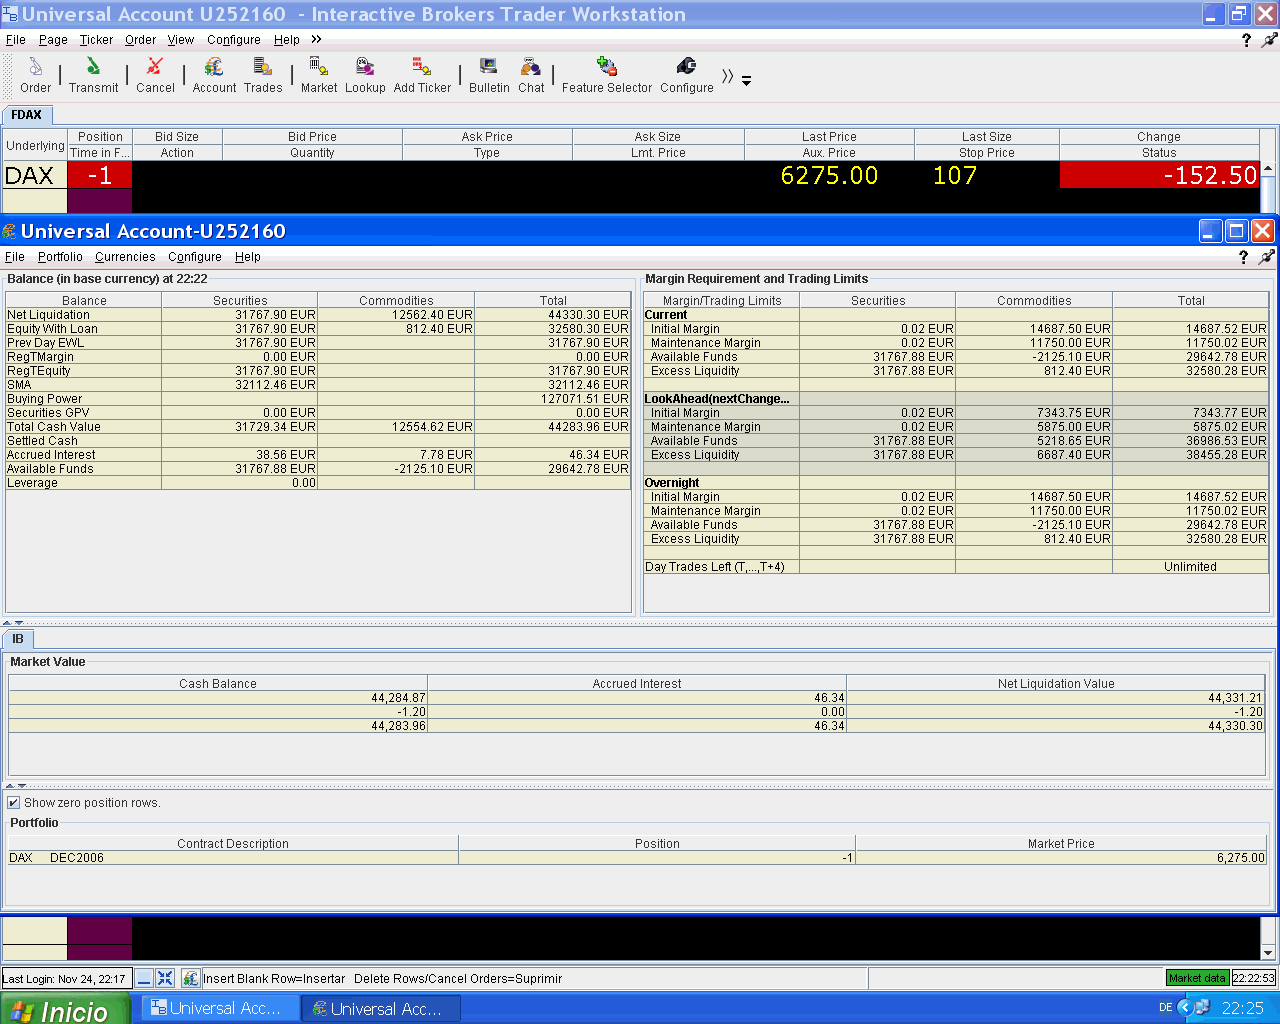The height and width of the screenshot is (1024, 1280).
Task: Open the File menu in Trader Workstation
Action: (16, 40)
